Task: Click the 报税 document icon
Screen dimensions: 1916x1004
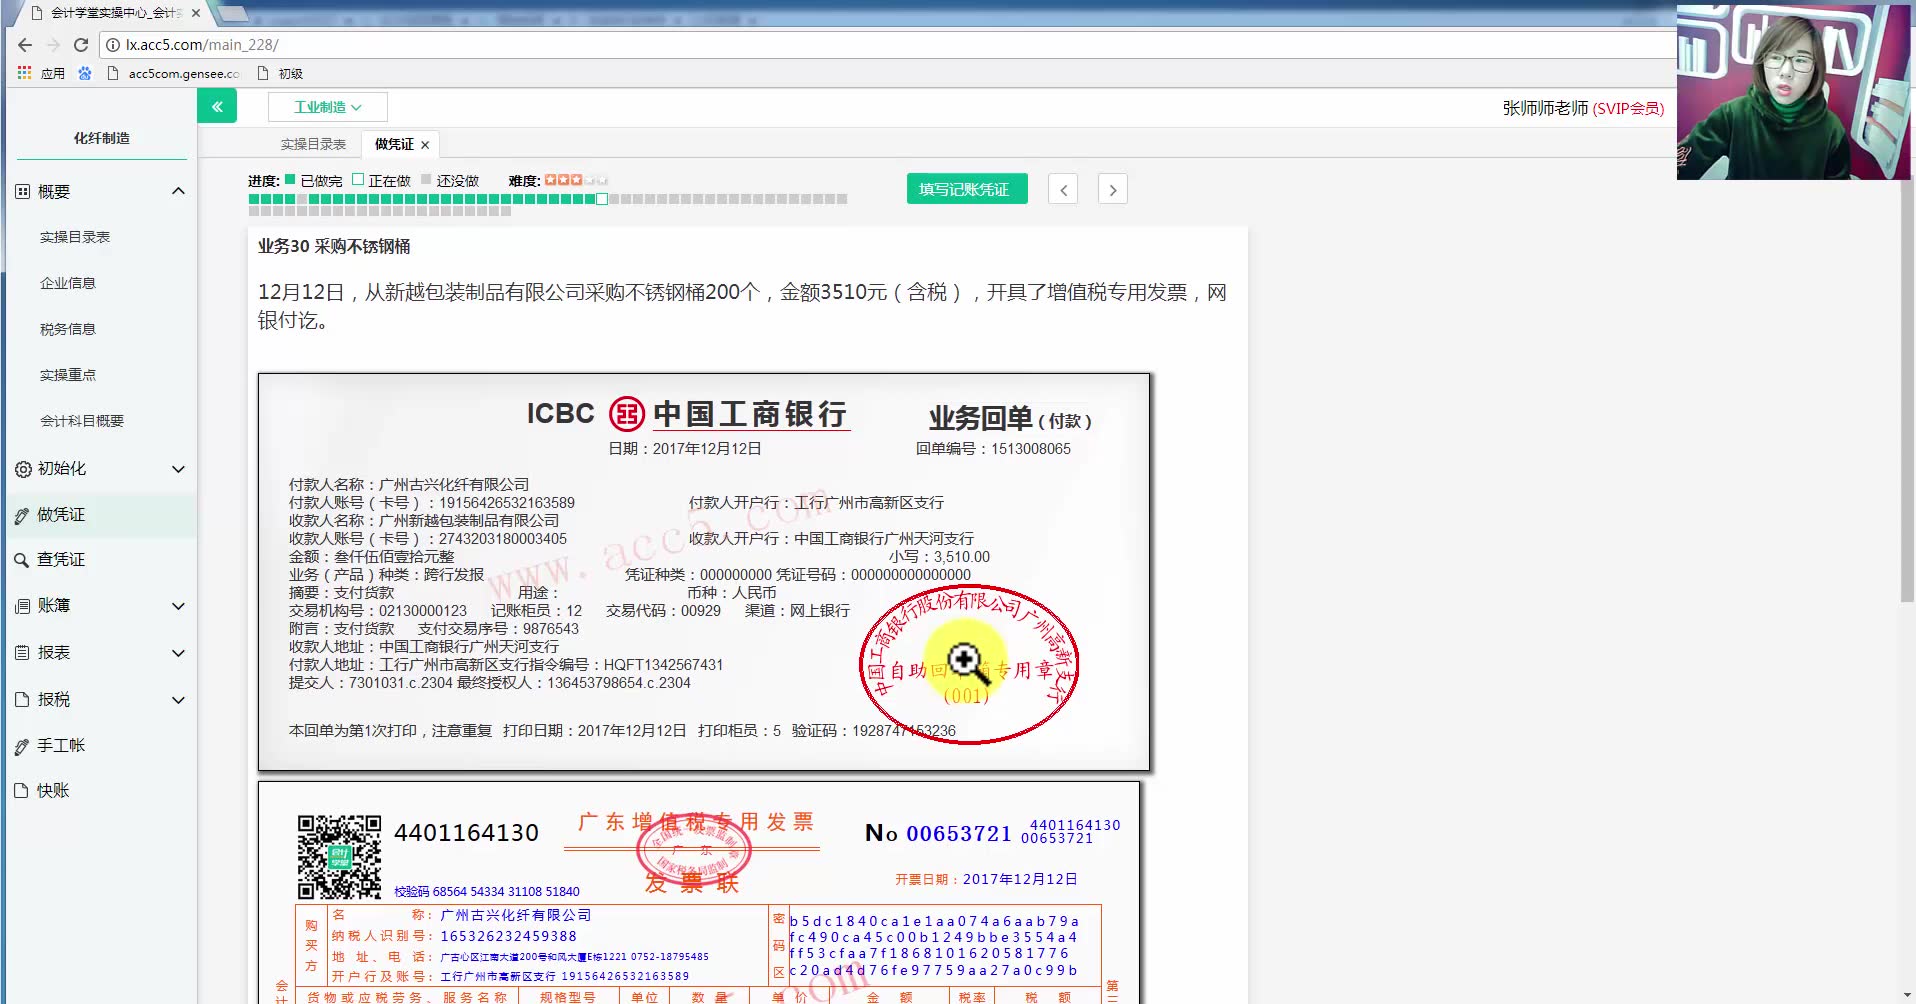Action: click(x=23, y=700)
